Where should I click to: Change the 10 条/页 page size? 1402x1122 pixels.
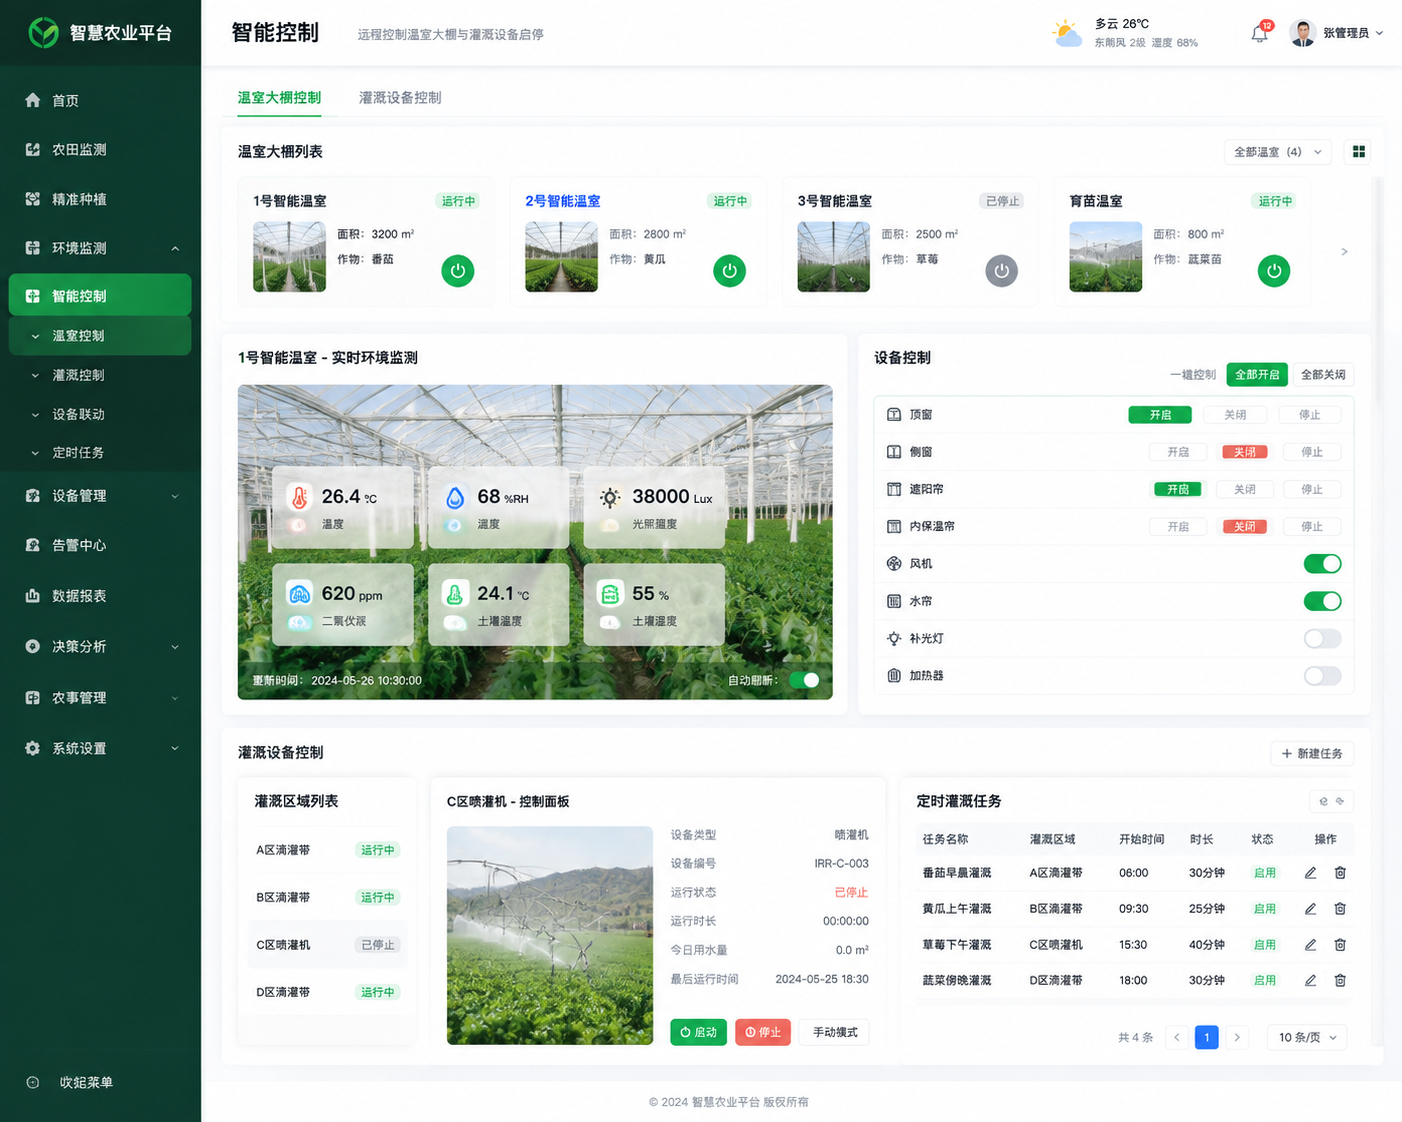pyautogui.click(x=1307, y=1038)
